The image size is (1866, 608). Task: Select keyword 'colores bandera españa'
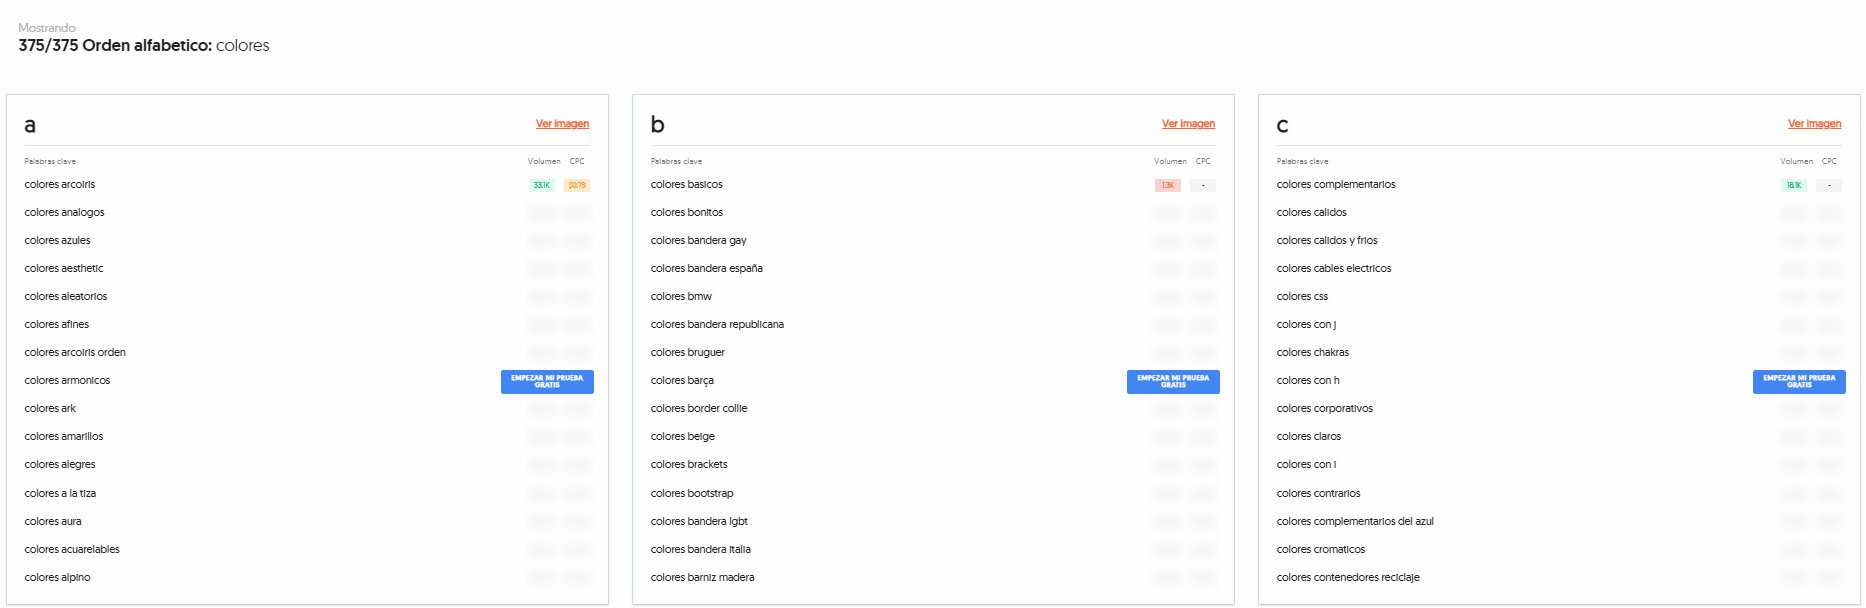click(x=706, y=269)
